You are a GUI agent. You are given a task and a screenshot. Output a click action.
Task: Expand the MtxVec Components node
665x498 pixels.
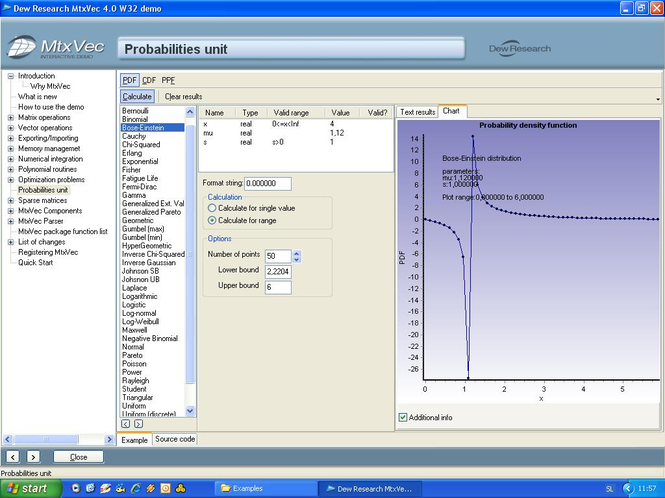click(11, 211)
